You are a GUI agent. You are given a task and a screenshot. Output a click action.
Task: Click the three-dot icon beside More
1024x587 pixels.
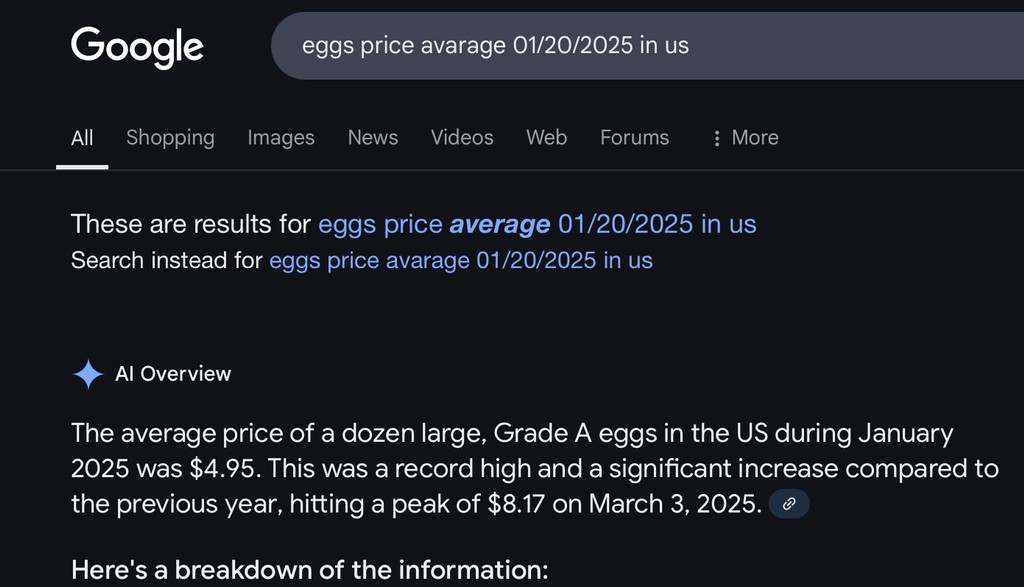[716, 139]
